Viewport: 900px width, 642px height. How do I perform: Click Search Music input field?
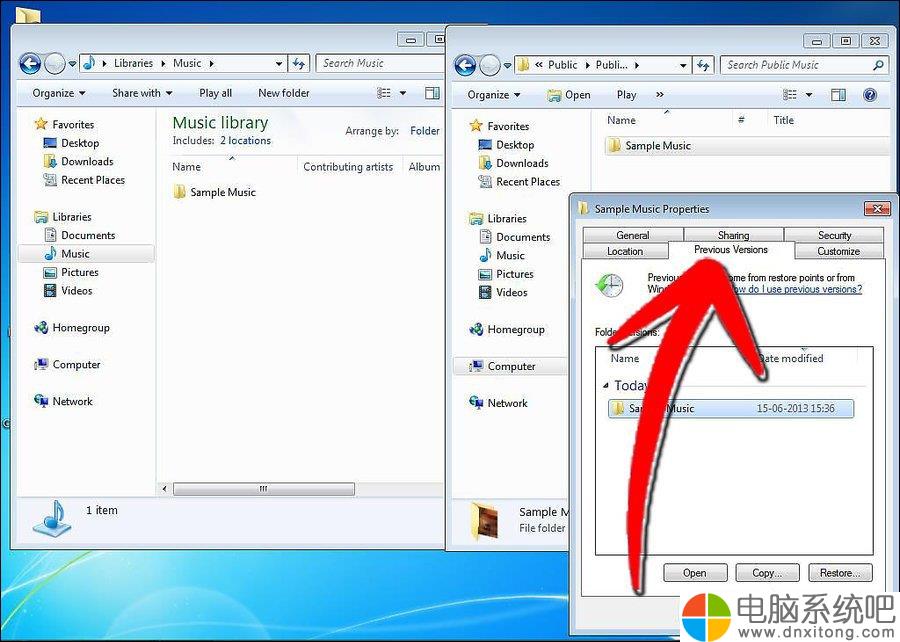[x=380, y=63]
